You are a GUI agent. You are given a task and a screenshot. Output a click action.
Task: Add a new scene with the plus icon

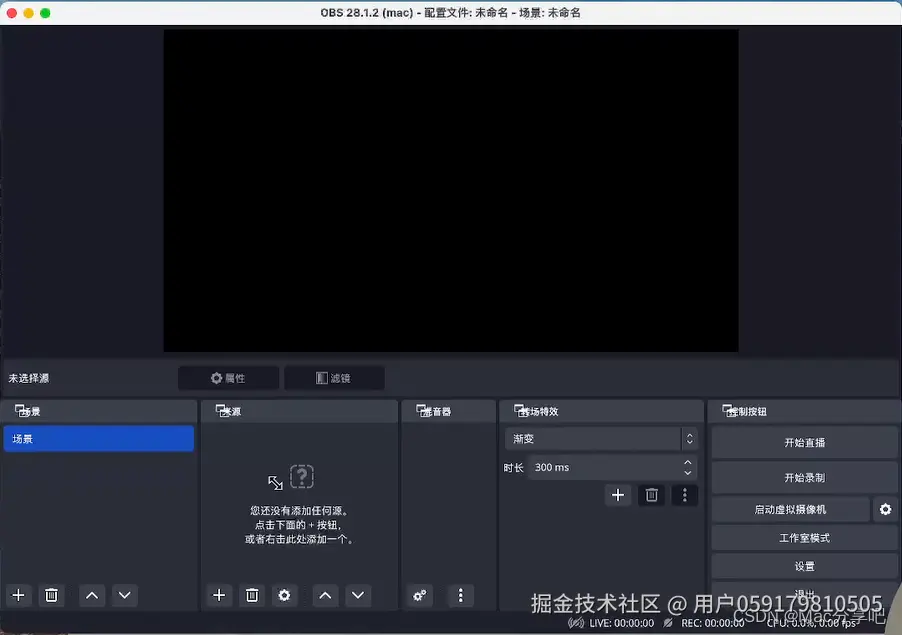[18, 595]
